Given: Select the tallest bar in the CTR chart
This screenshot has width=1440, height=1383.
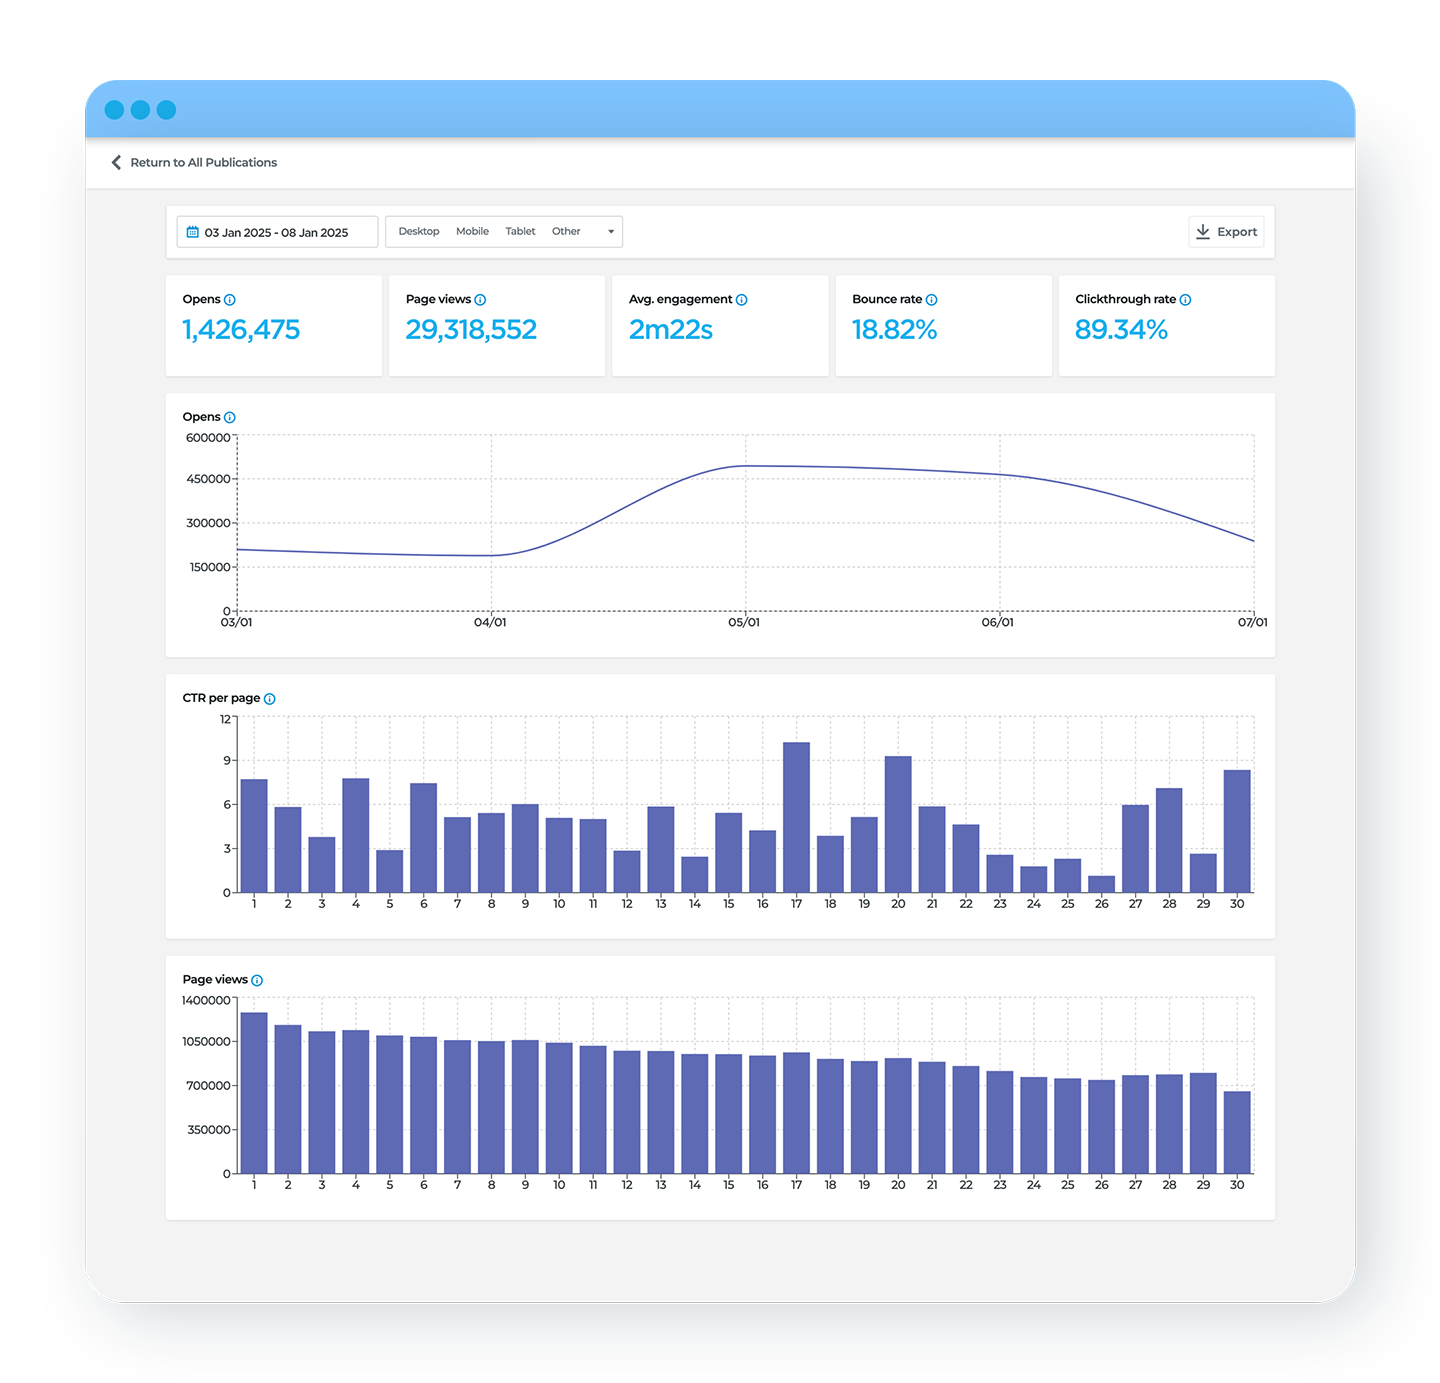Looking at the screenshot, I should [797, 815].
